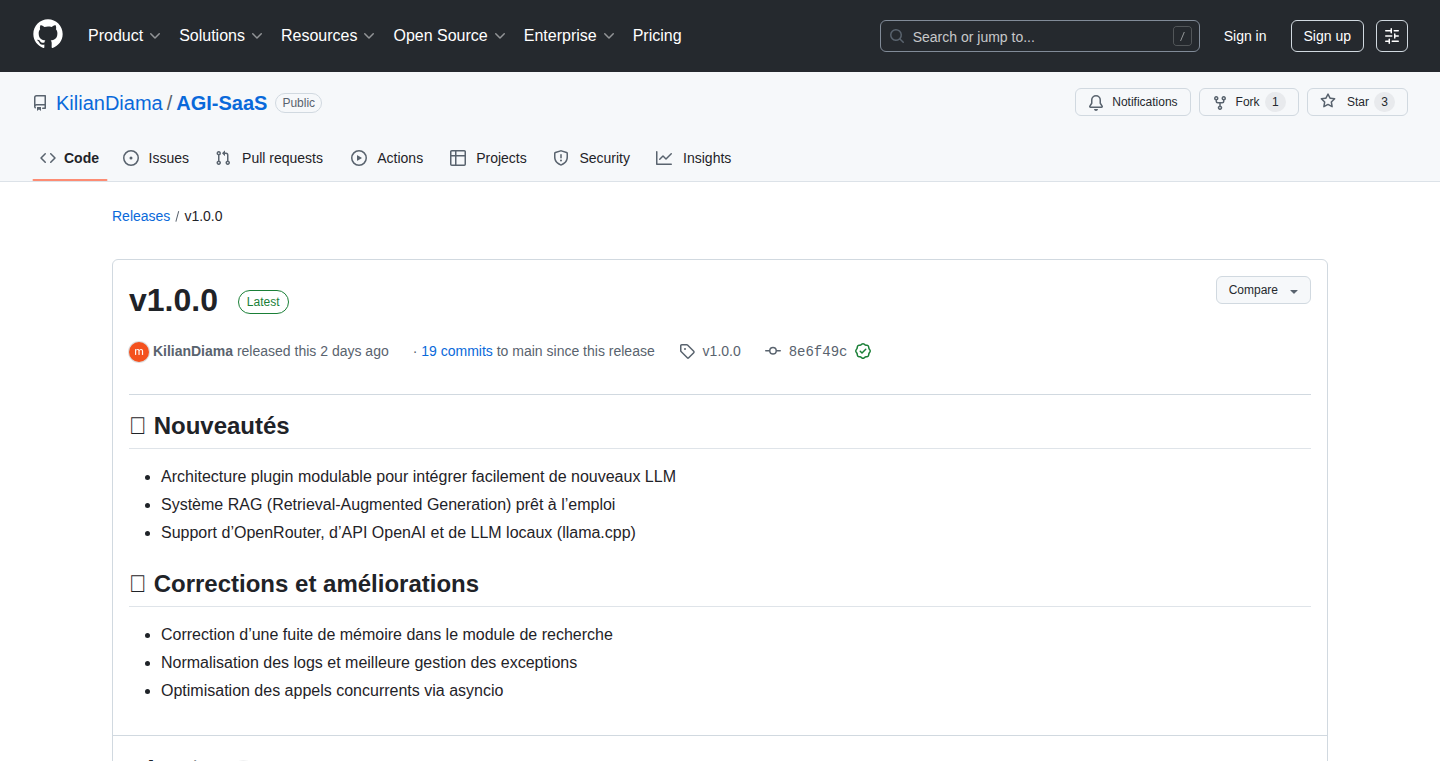1440x761 pixels.
Task: Click the Latest release badge
Action: pos(263,302)
